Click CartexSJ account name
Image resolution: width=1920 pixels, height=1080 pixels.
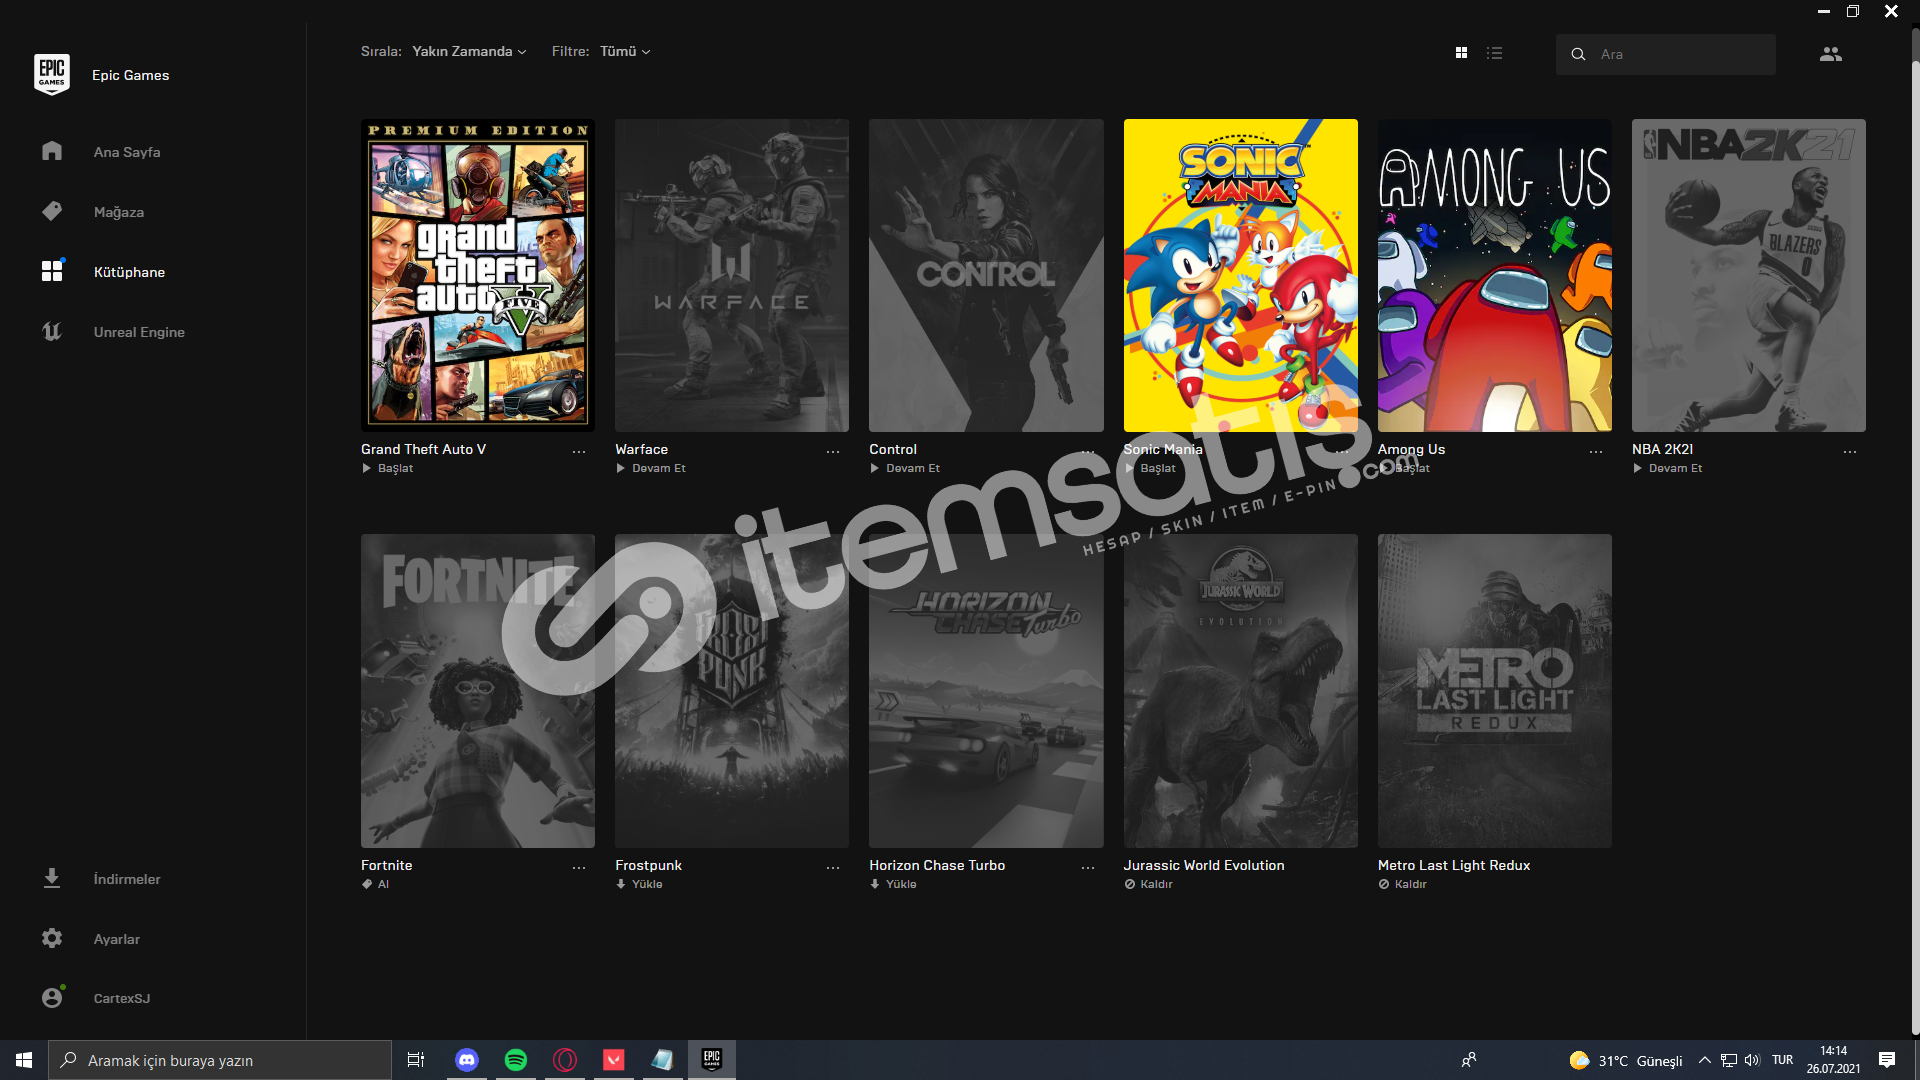122,998
